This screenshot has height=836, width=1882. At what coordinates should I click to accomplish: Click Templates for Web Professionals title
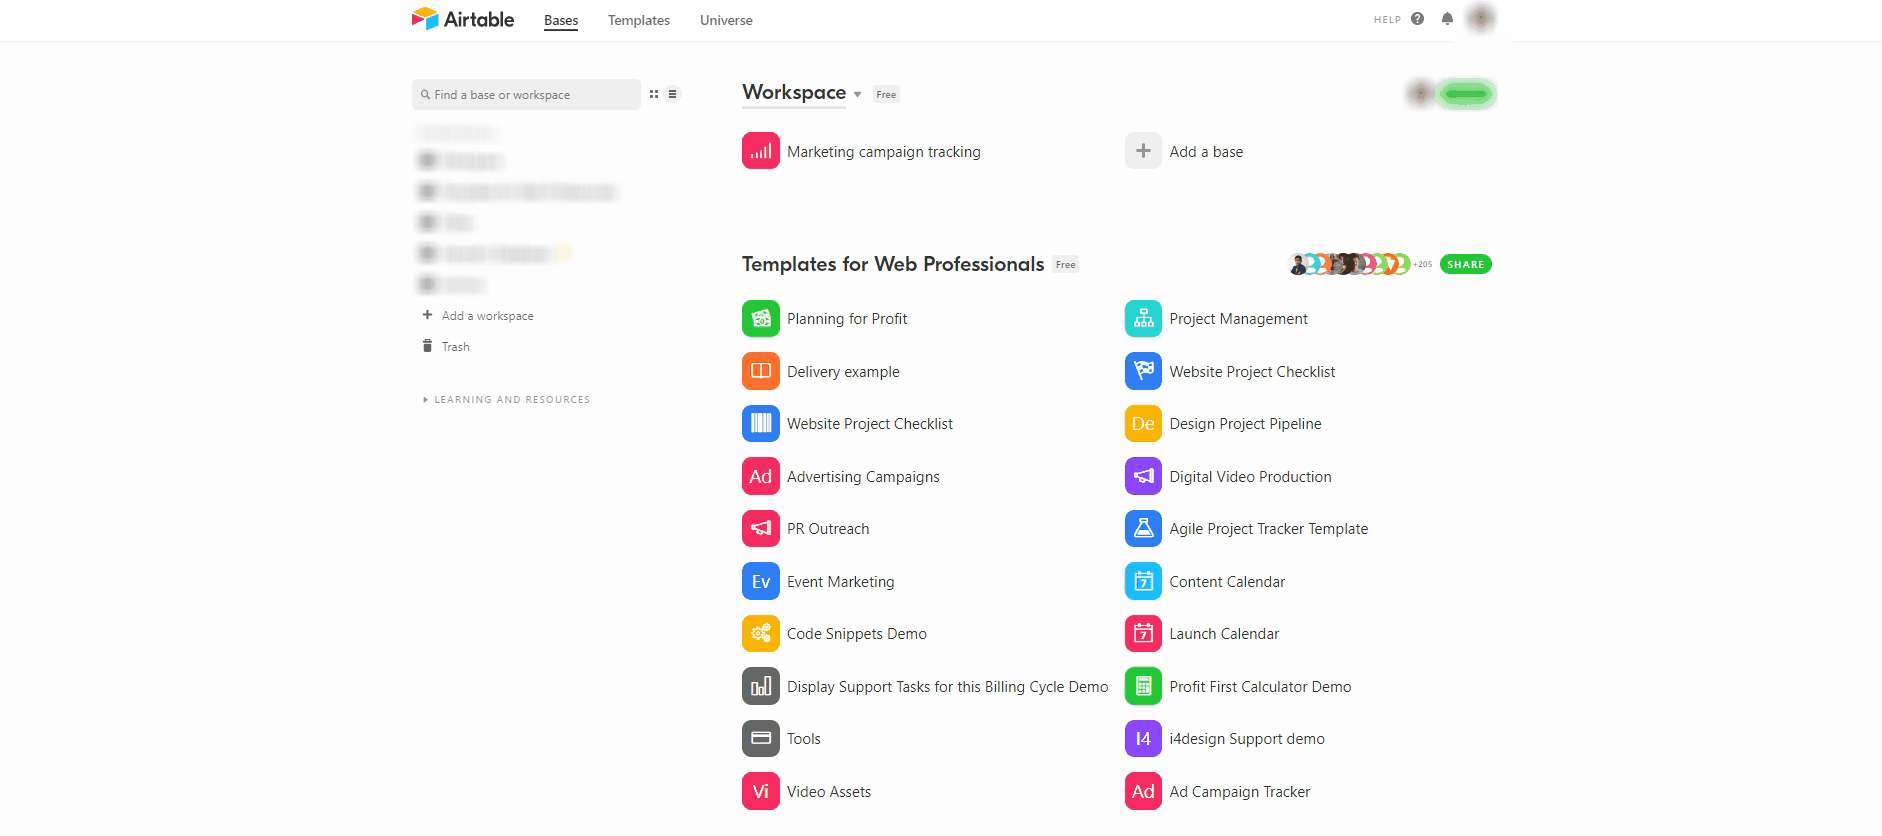[x=892, y=264]
